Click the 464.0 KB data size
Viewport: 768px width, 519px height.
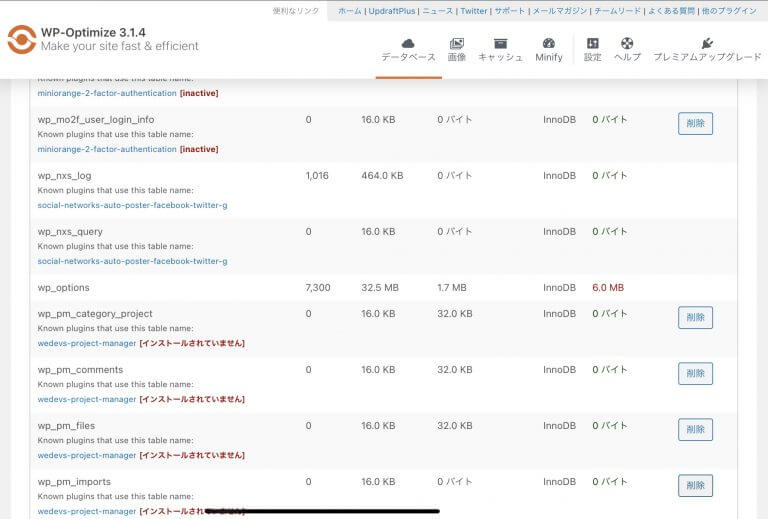[x=382, y=175]
